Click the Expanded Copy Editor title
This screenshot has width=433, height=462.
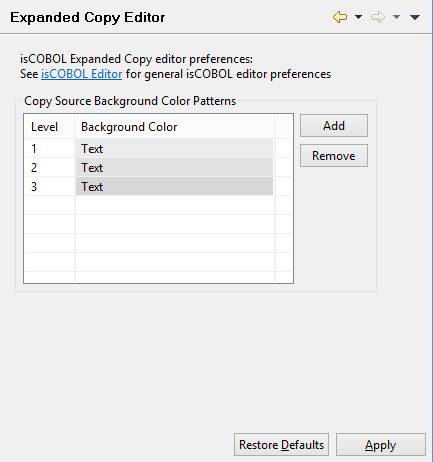point(88,17)
